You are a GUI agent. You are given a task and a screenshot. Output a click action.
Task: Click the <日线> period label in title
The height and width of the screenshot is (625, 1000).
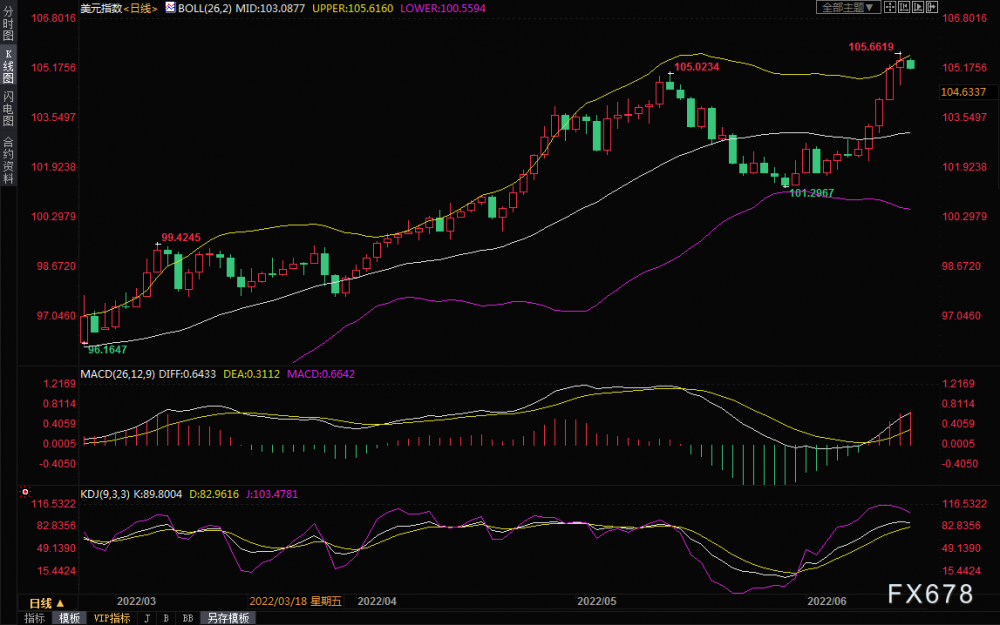(140, 8)
